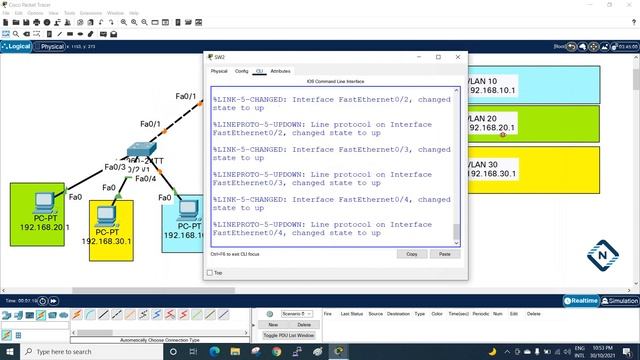Open the Config tab in SW2 window
This screenshot has width=640, height=360.
point(242,71)
